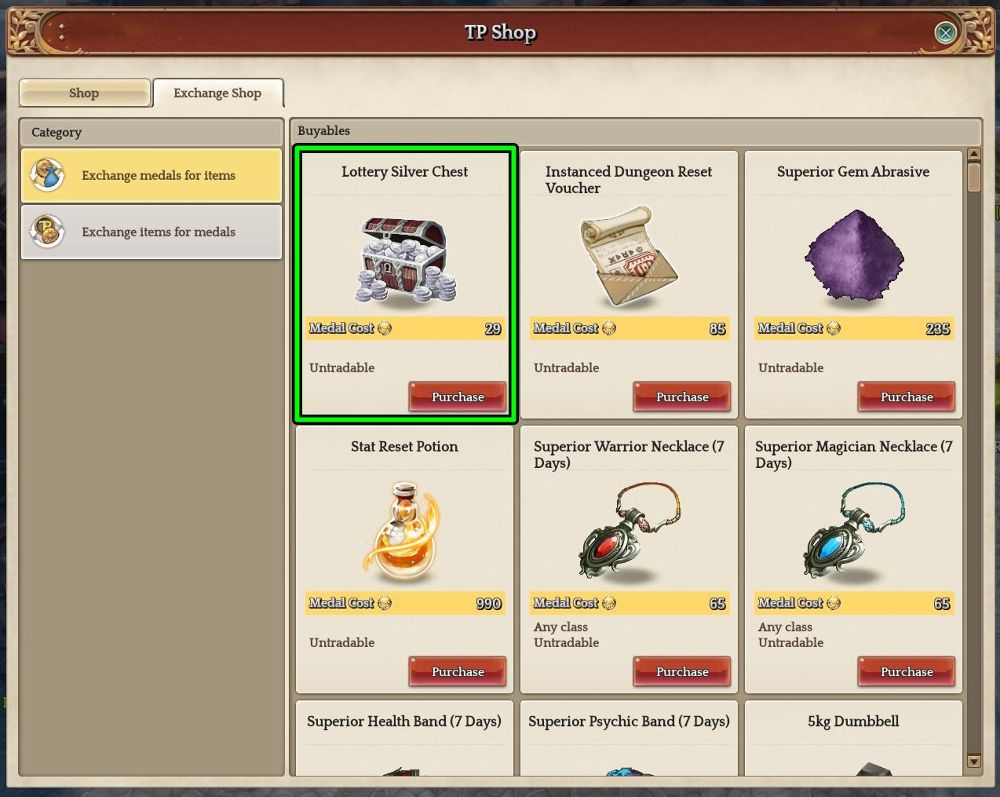
Task: Click the coin icon beside Exchange items for medals
Action: (x=47, y=231)
